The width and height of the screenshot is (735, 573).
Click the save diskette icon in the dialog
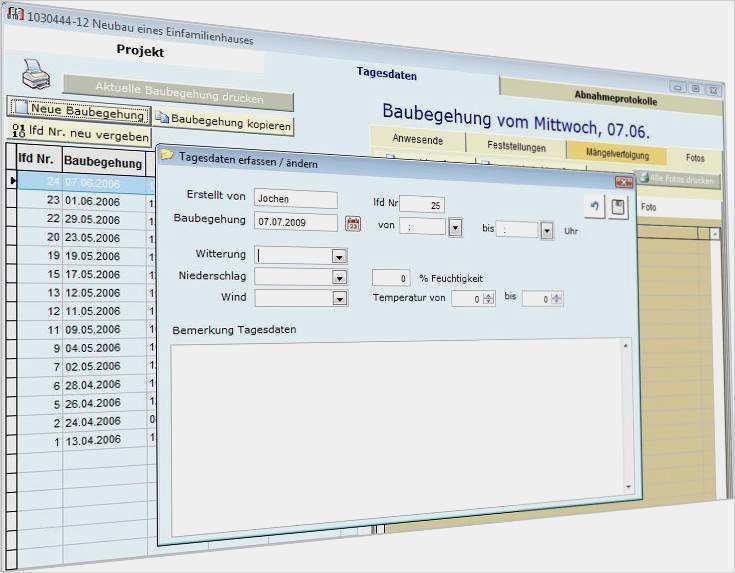[x=619, y=207]
